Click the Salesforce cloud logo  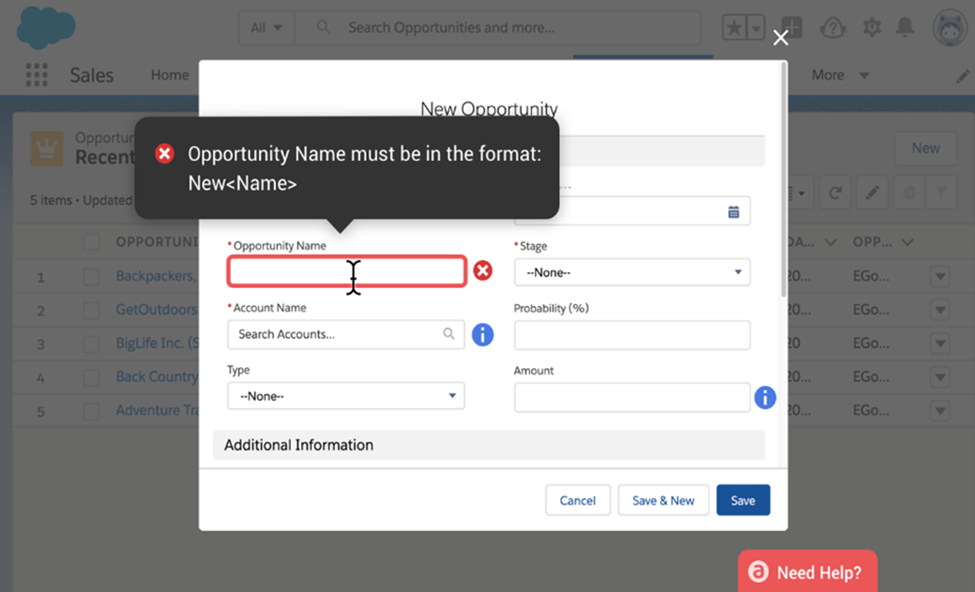click(x=46, y=27)
